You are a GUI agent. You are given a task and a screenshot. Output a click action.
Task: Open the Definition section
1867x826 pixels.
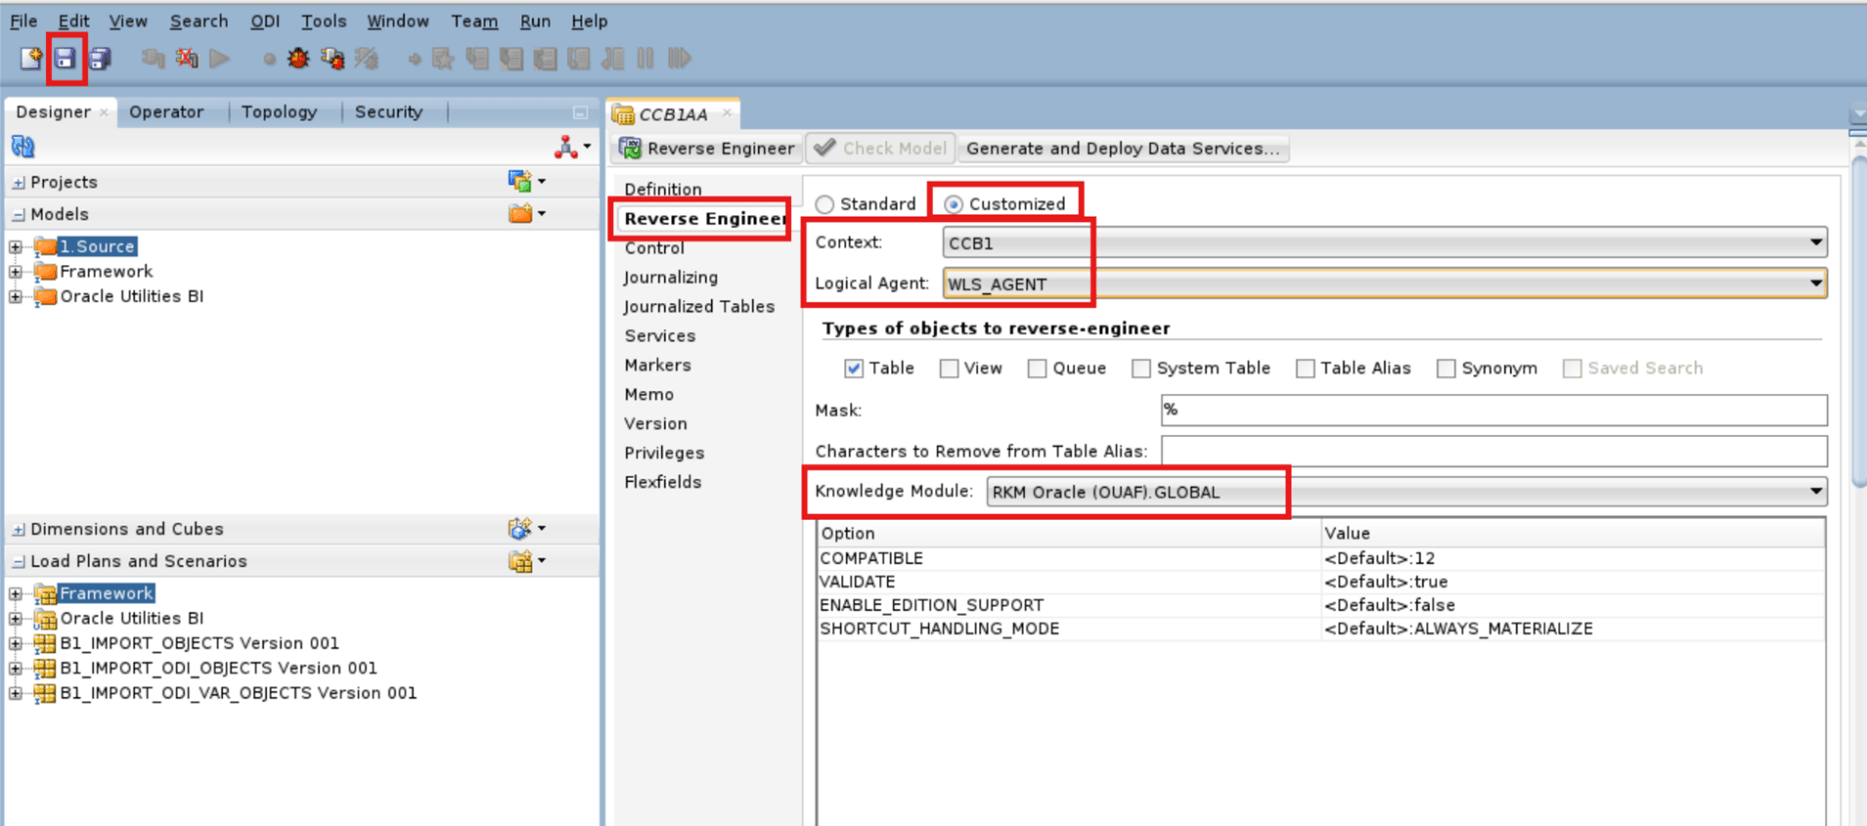coord(663,189)
